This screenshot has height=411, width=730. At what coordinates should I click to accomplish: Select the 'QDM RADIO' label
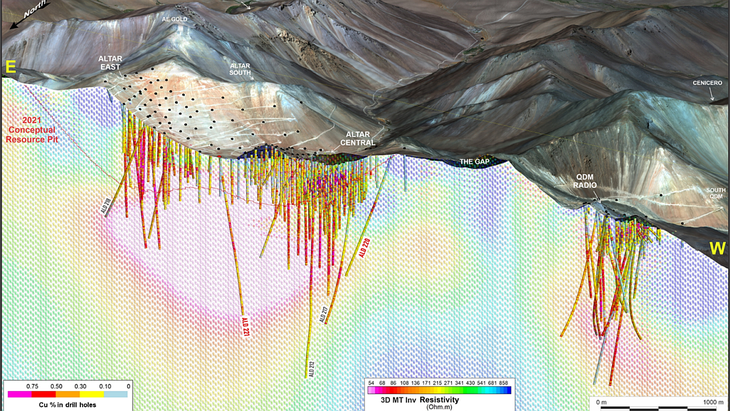pyautogui.click(x=585, y=181)
